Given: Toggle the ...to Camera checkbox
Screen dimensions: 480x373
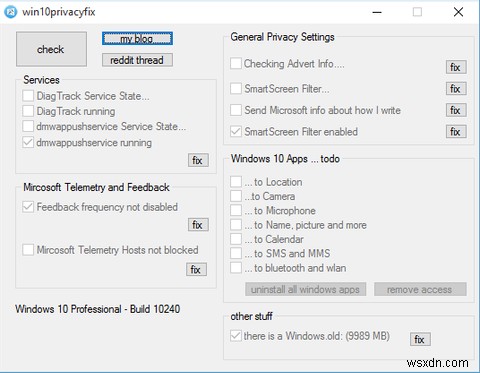Looking at the screenshot, I should coord(236,196).
